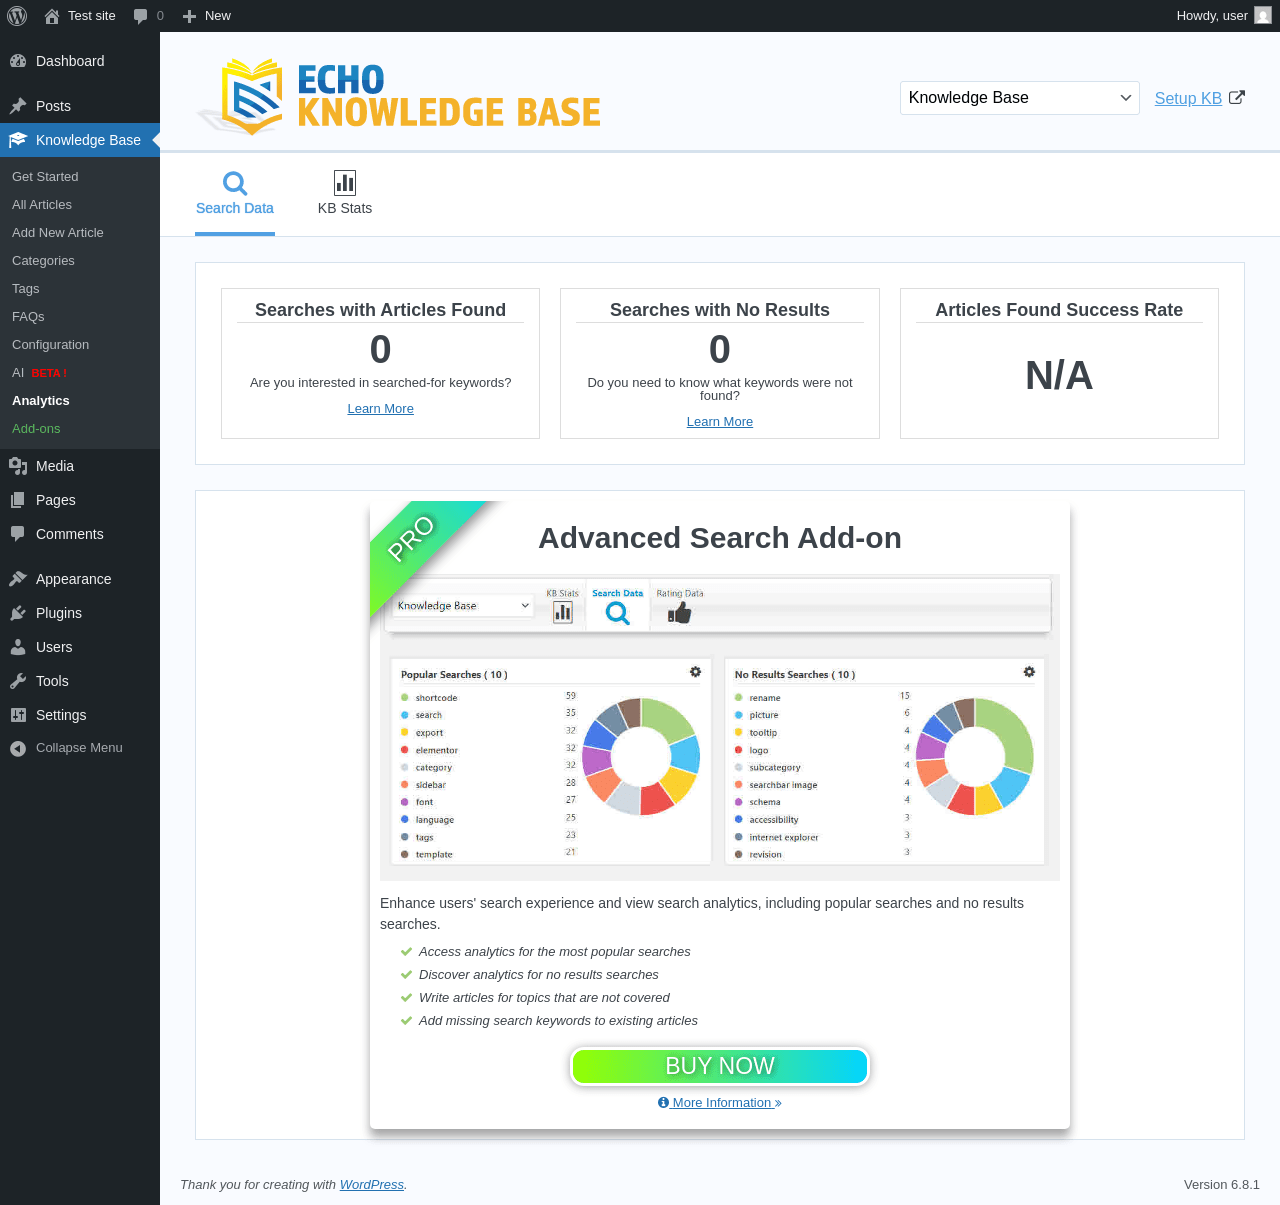Click the Version 6.8.1 text
This screenshot has height=1205, width=1280.
click(x=1222, y=1184)
